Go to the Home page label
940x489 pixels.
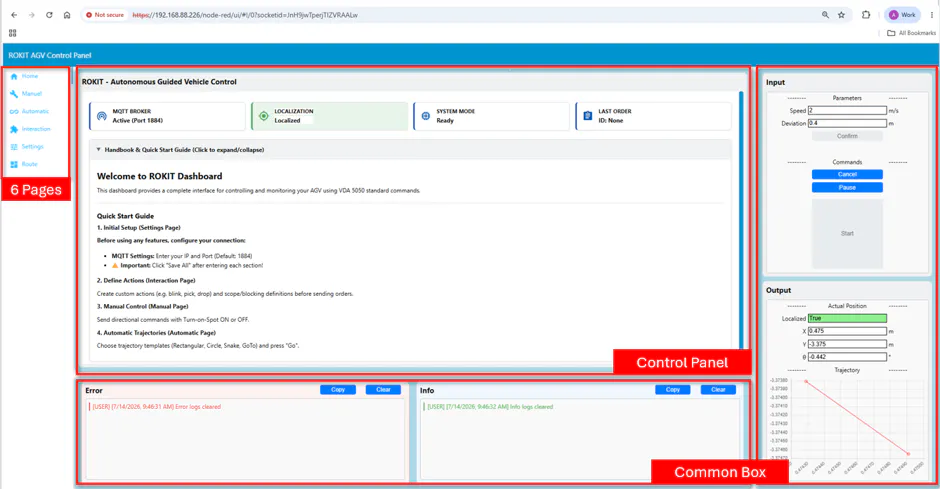coord(30,76)
